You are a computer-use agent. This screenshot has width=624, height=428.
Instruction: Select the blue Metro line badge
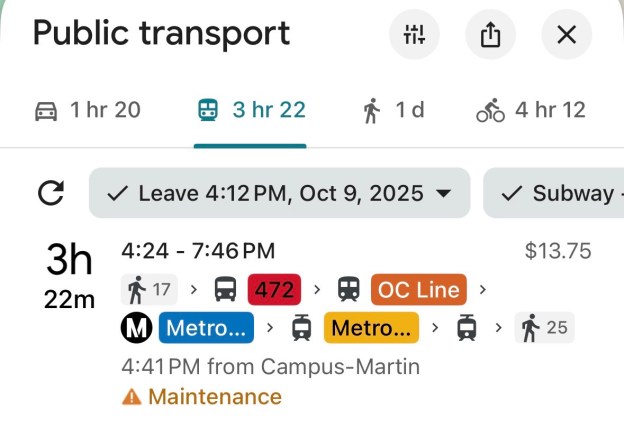(205, 328)
